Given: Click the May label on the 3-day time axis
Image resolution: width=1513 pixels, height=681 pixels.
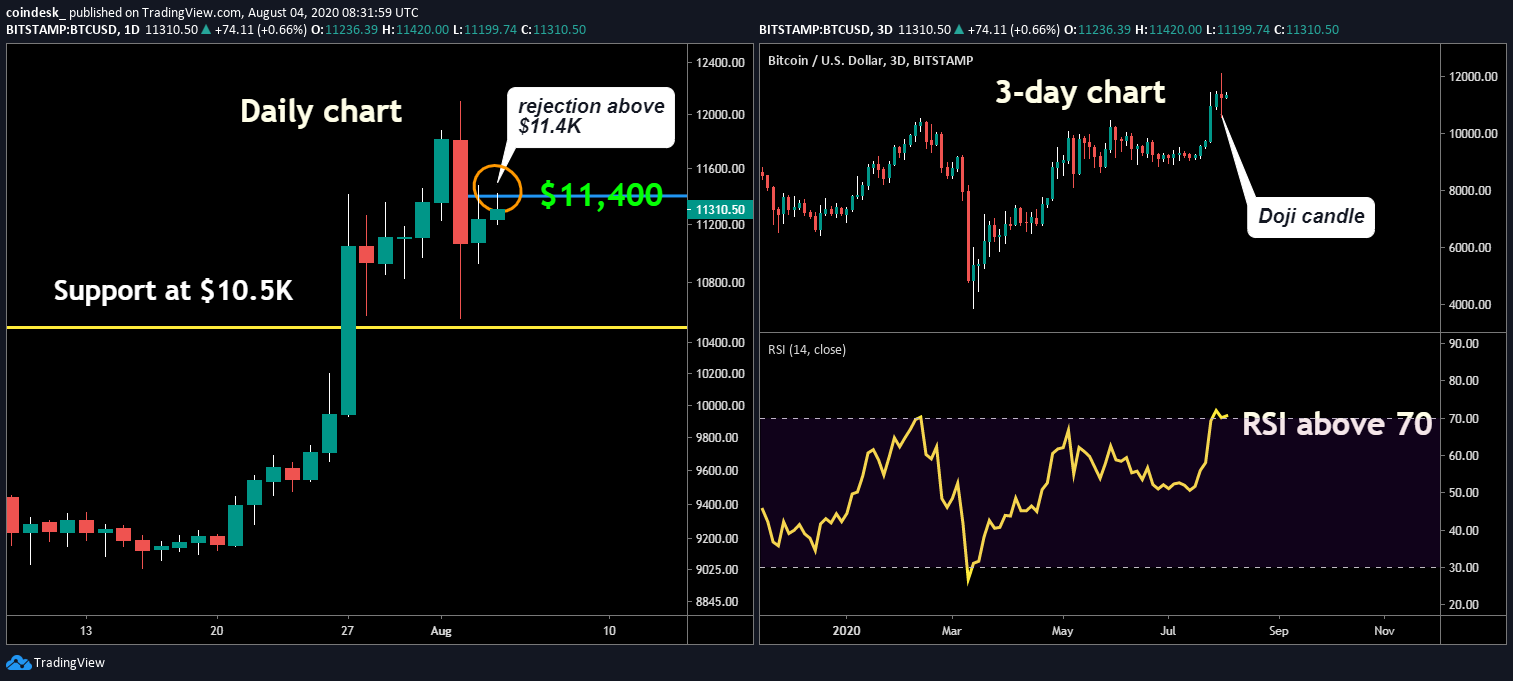Looking at the screenshot, I should (1062, 631).
